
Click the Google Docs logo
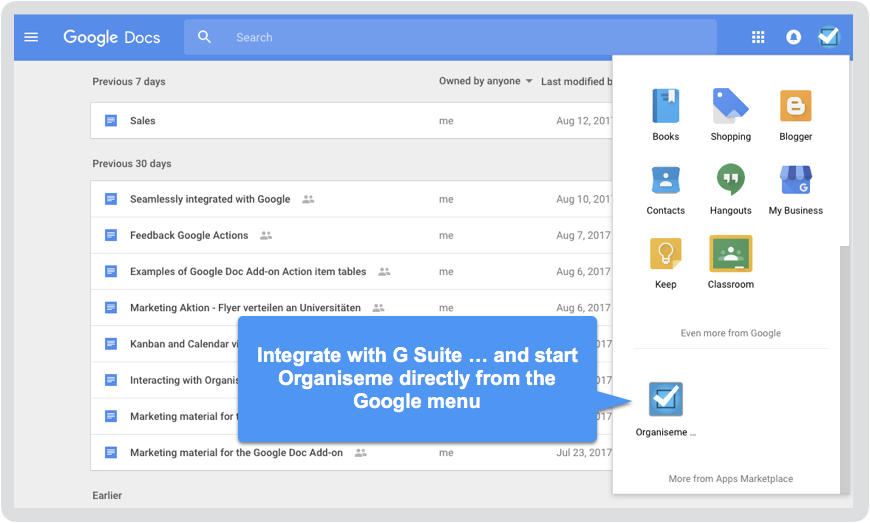point(112,37)
